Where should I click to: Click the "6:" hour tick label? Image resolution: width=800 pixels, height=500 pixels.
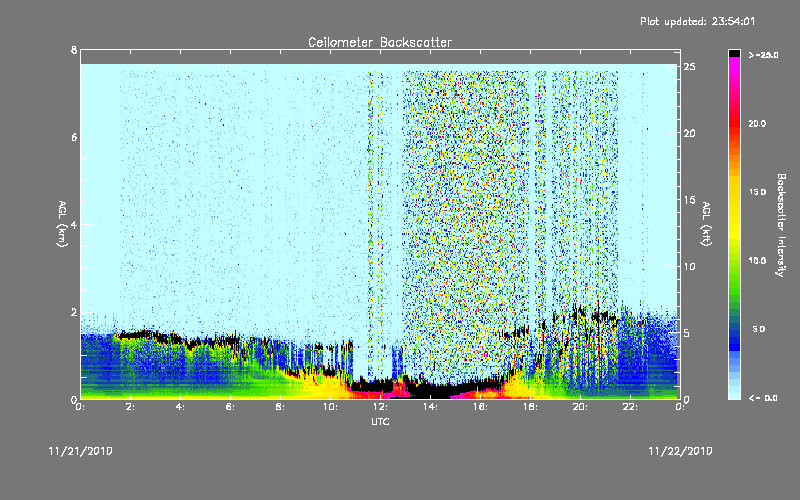point(231,407)
